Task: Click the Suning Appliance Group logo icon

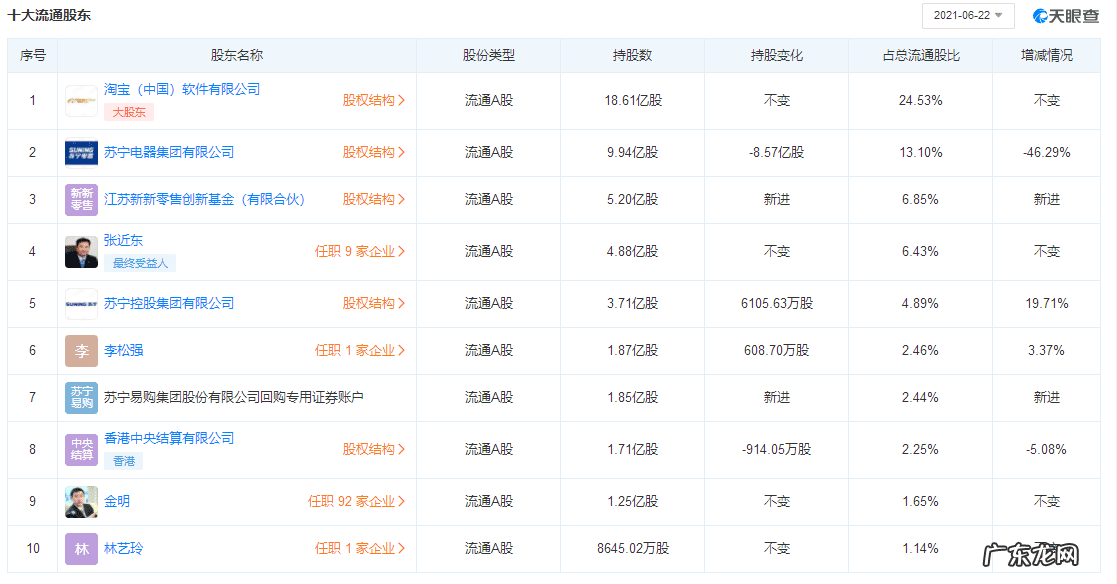Action: (81, 153)
